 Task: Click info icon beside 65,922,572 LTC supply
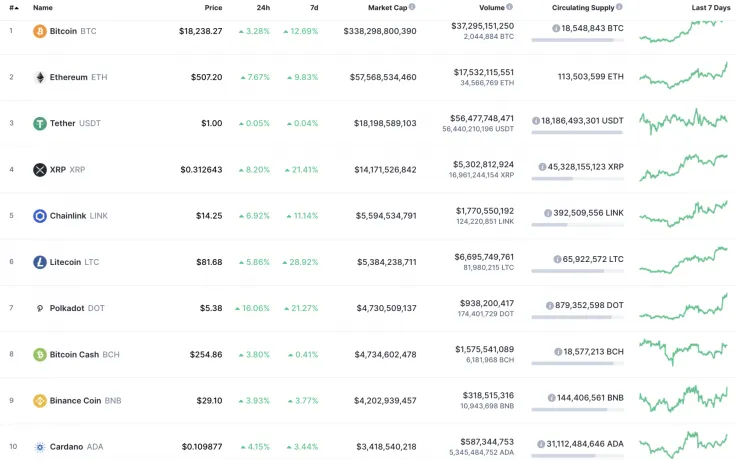click(557, 259)
